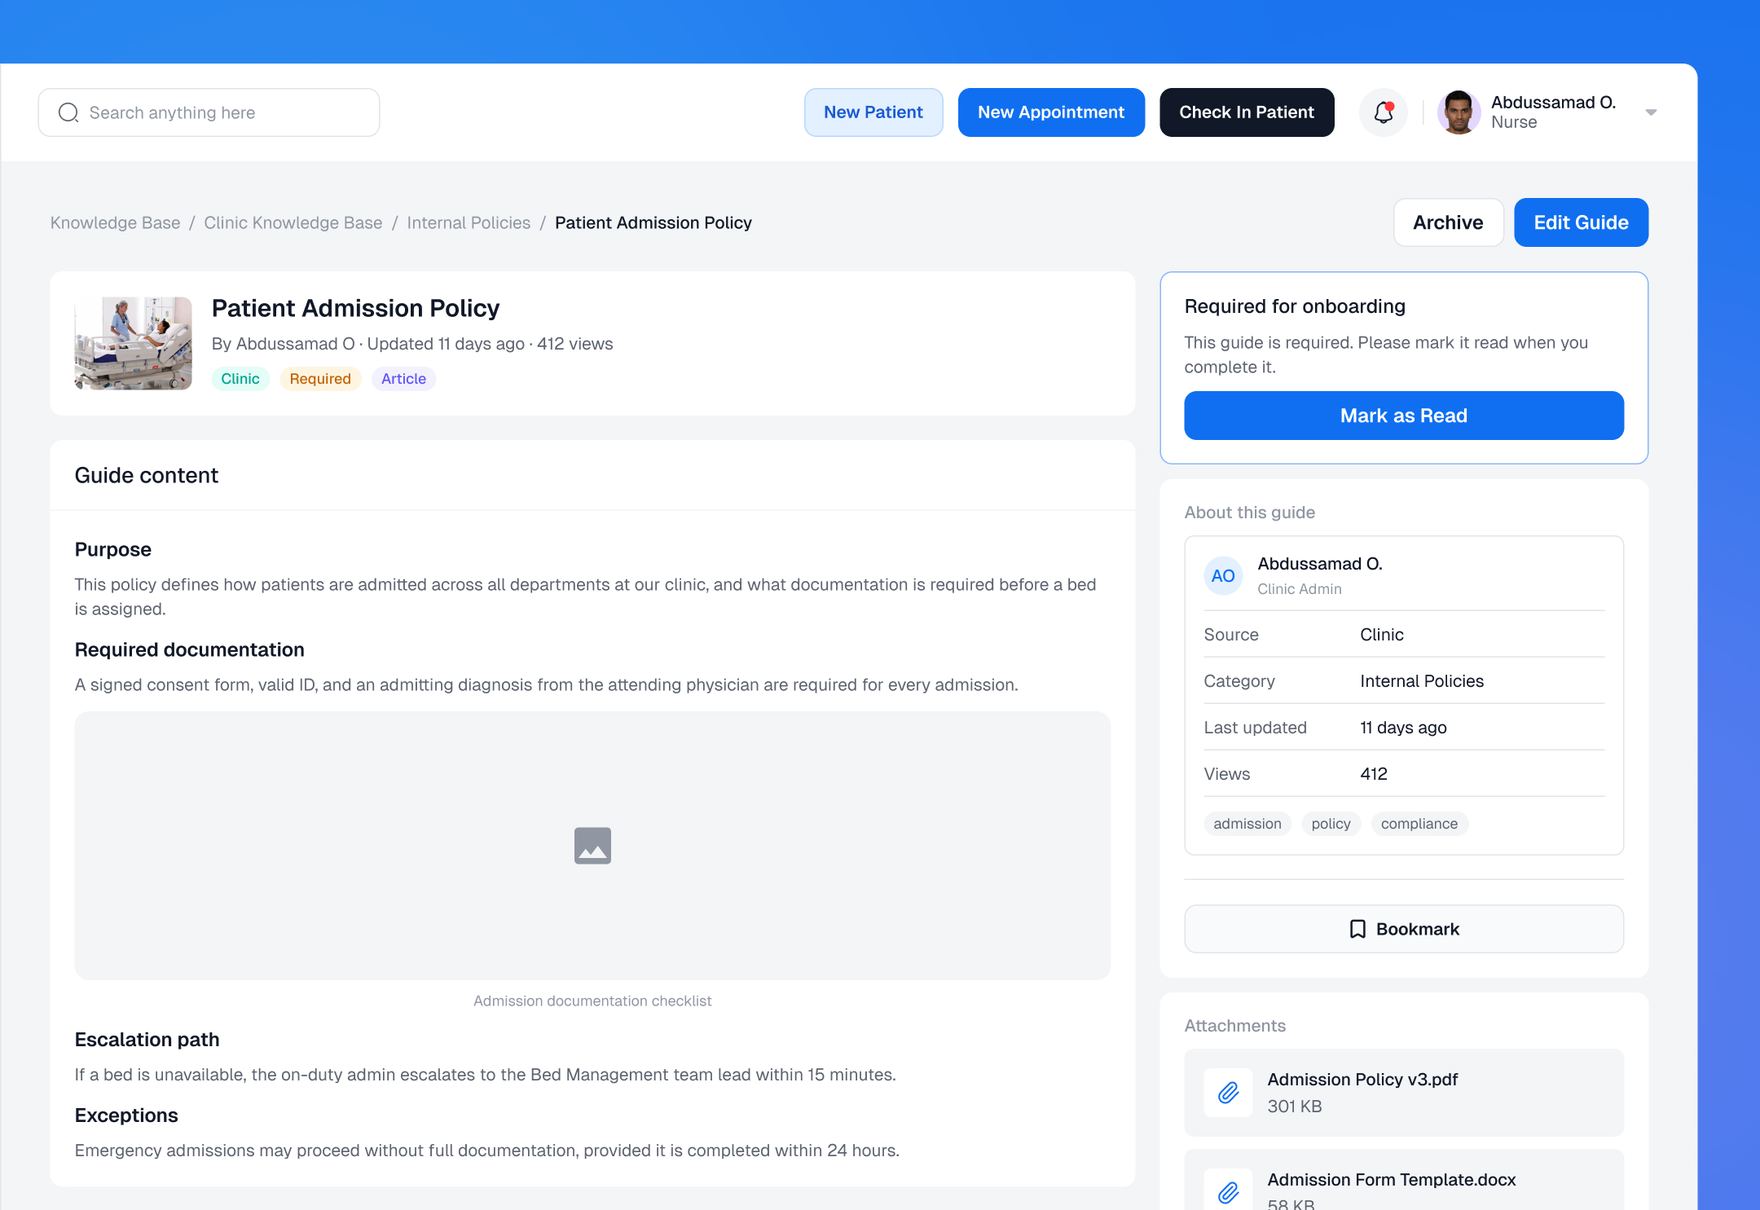Image resolution: width=1760 pixels, height=1210 pixels.
Task: Click the author name in About this guide
Action: click(1320, 564)
